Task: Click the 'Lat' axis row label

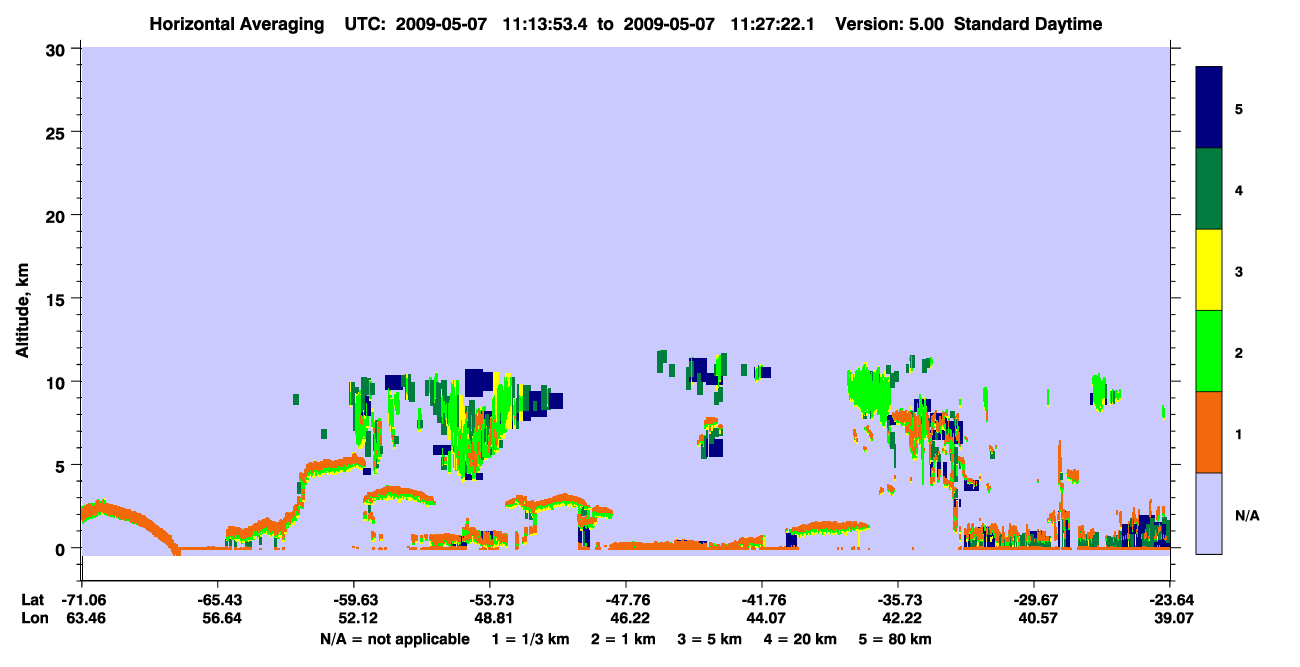Action: (x=33, y=600)
